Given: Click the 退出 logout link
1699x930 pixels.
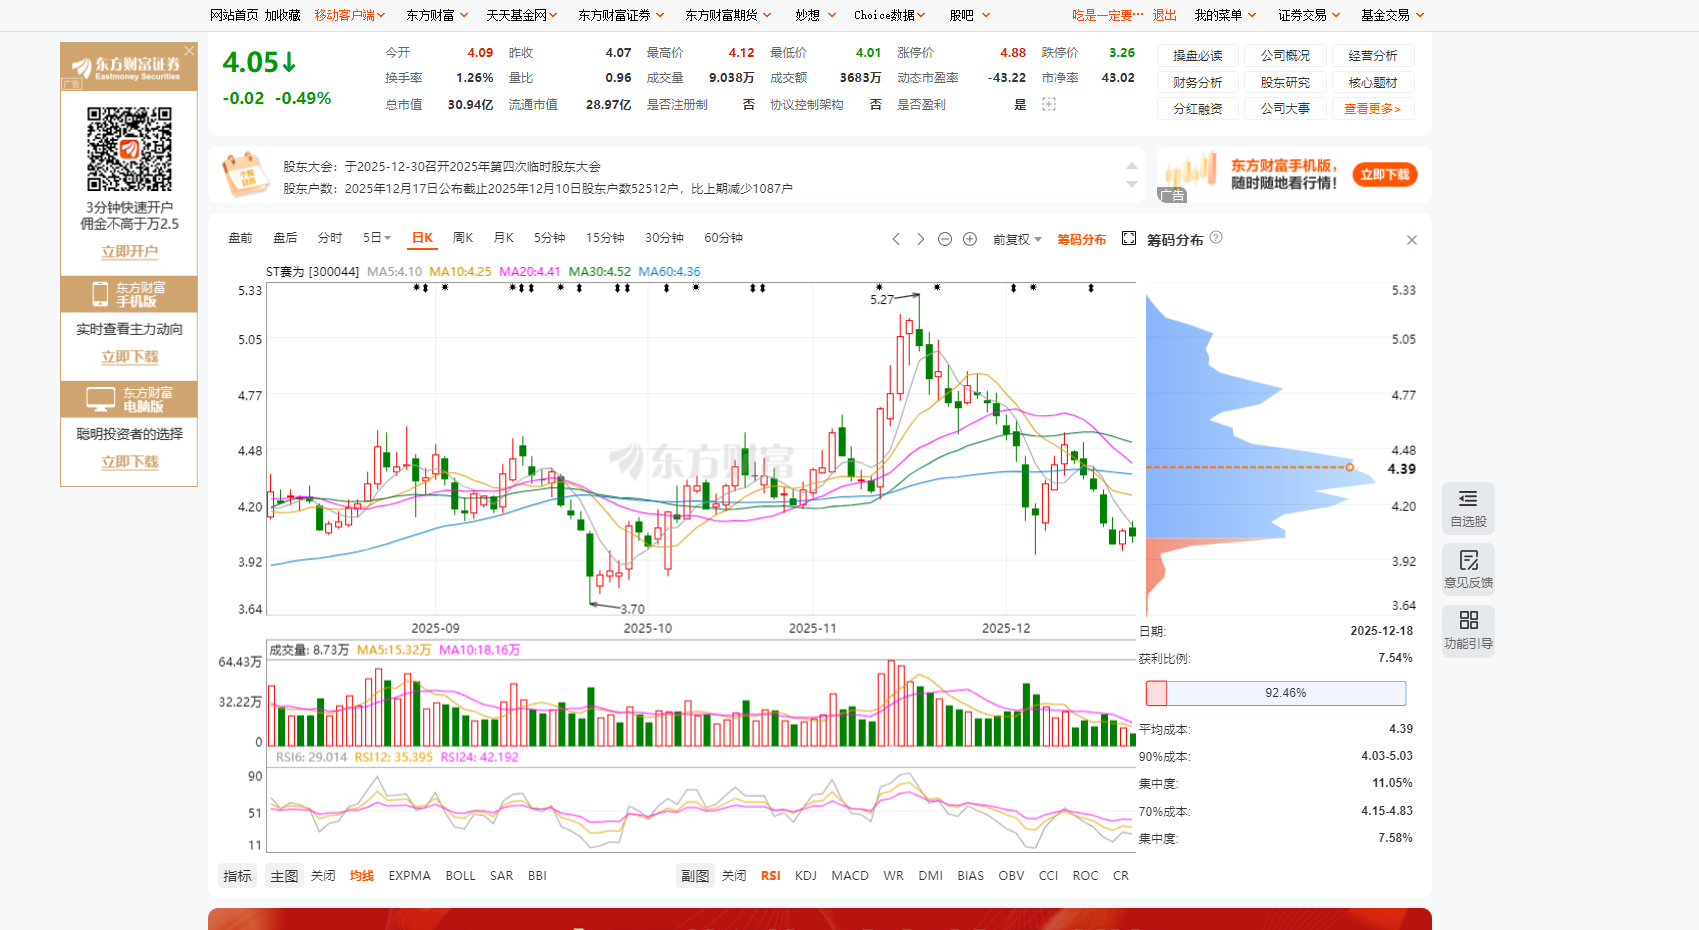Looking at the screenshot, I should (x=1165, y=15).
